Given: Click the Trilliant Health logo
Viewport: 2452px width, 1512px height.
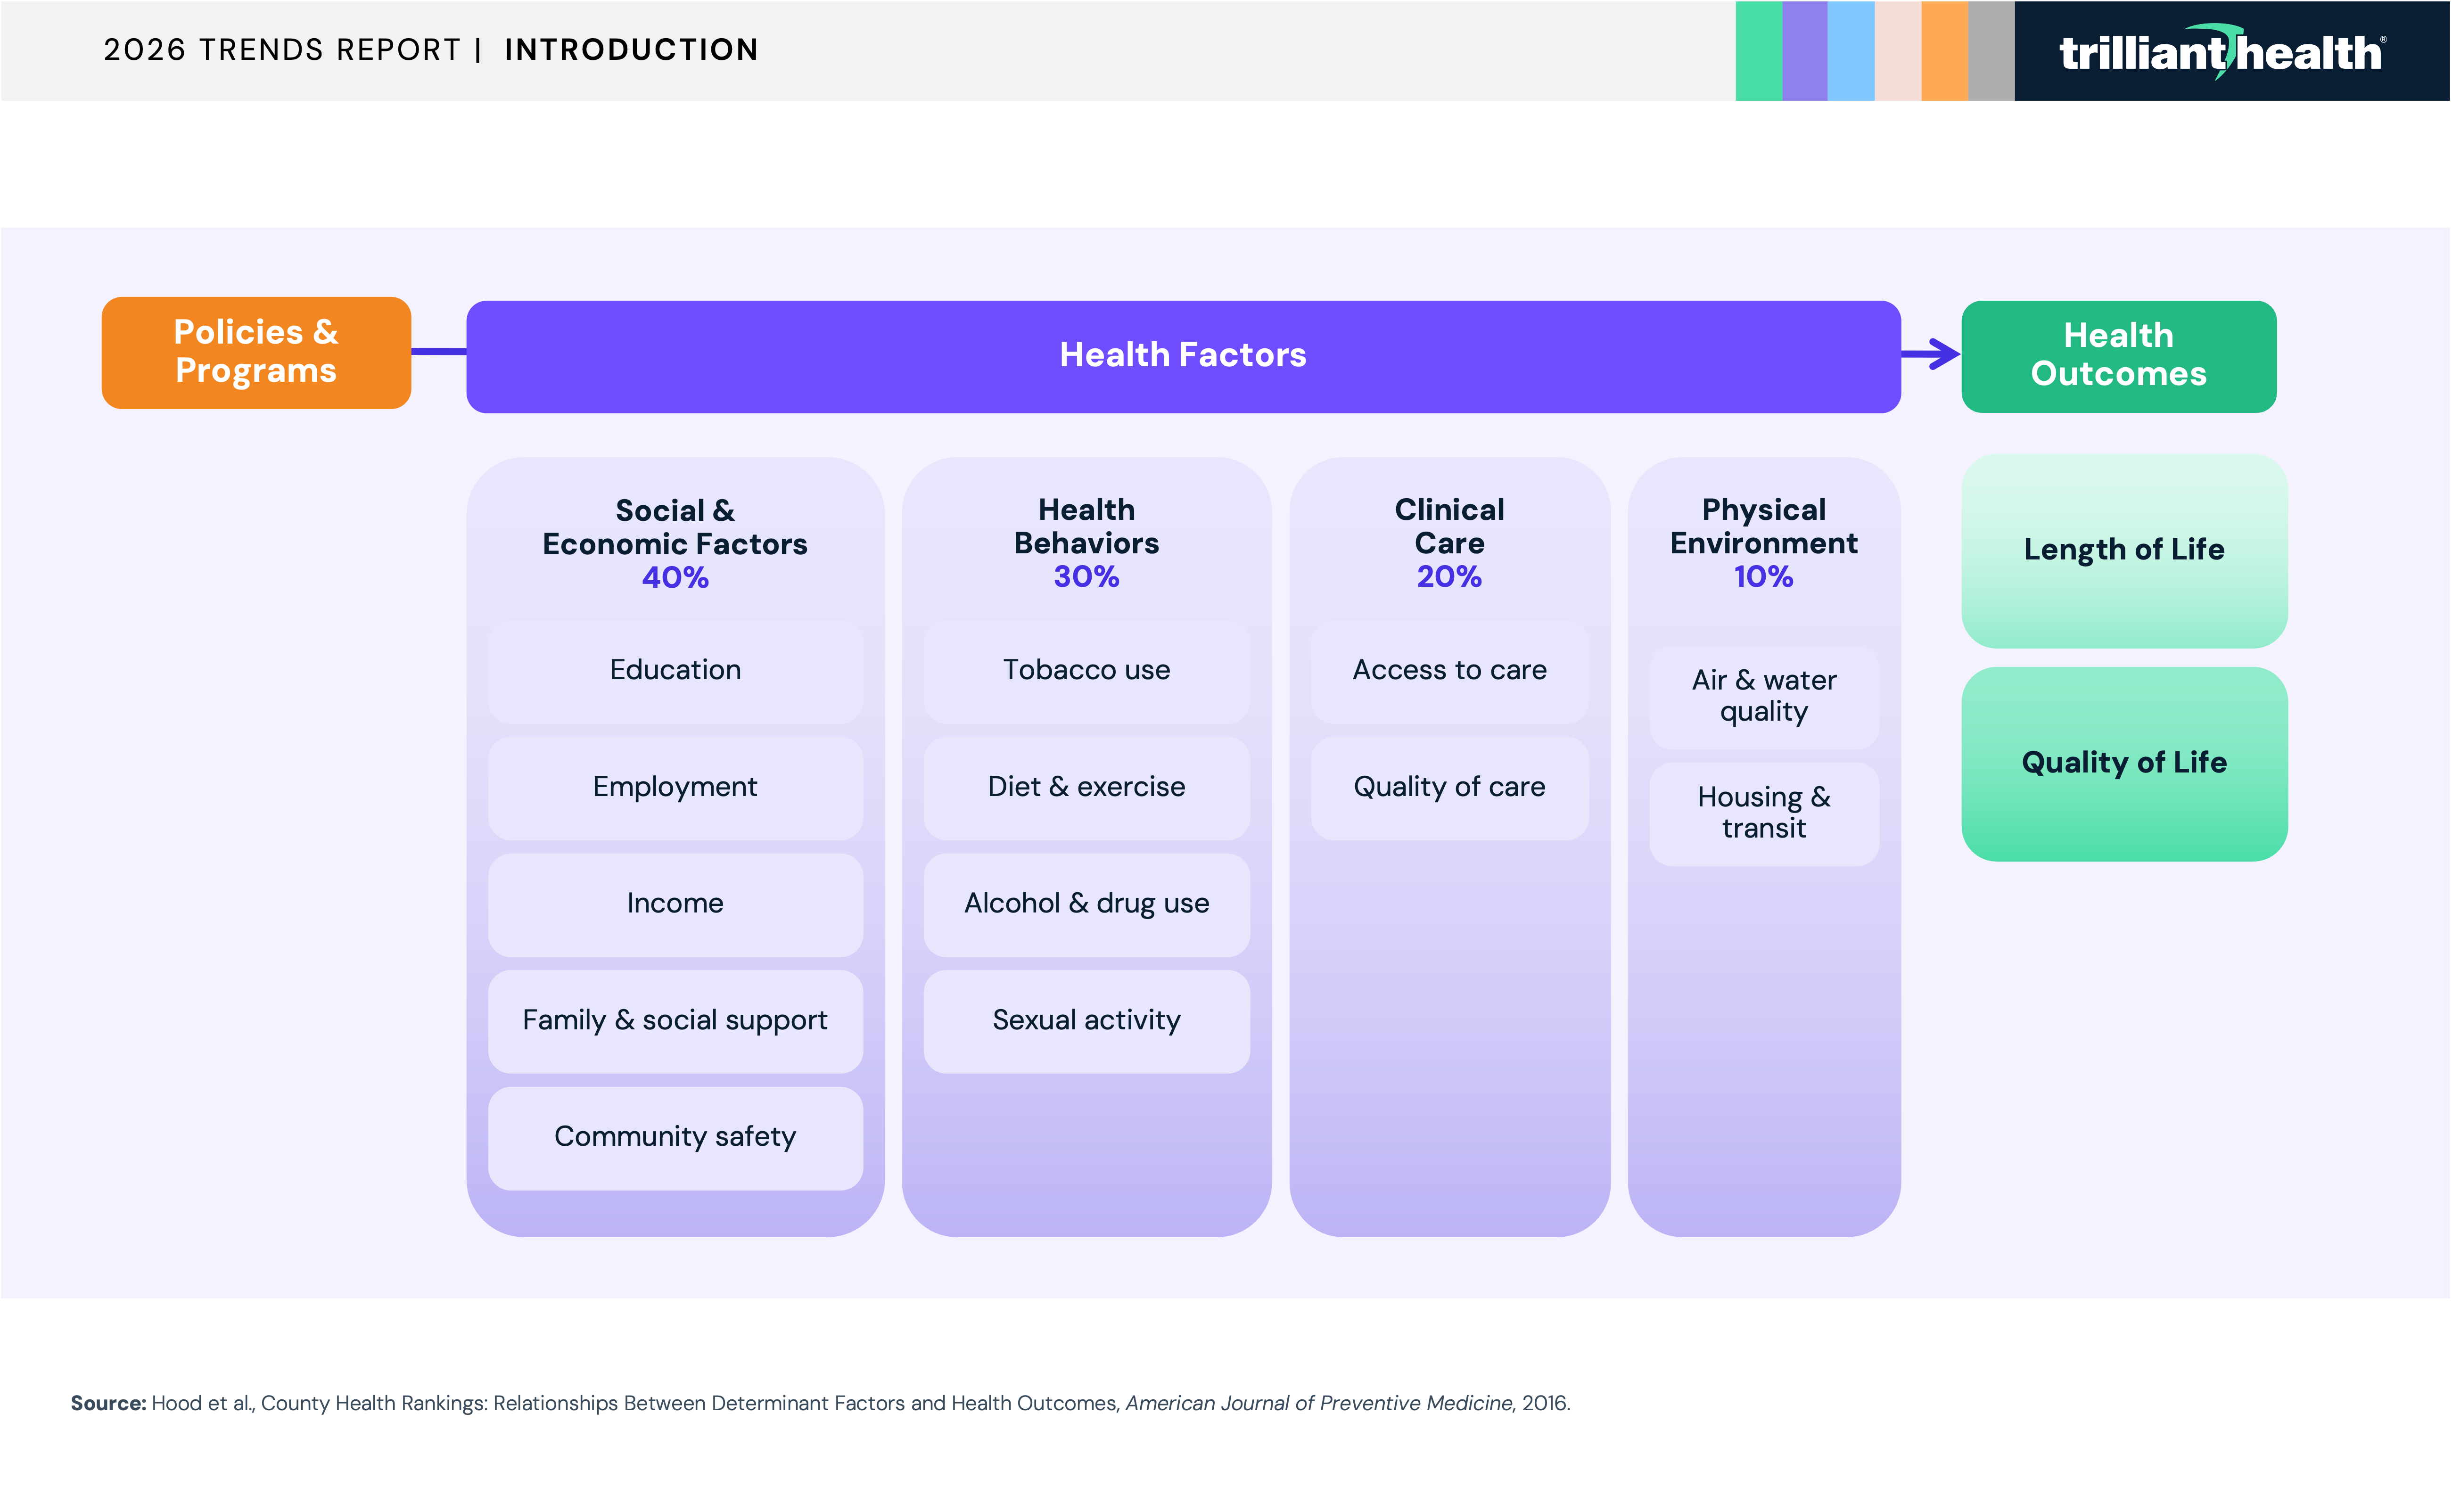Looking at the screenshot, I should click(x=2222, y=51).
